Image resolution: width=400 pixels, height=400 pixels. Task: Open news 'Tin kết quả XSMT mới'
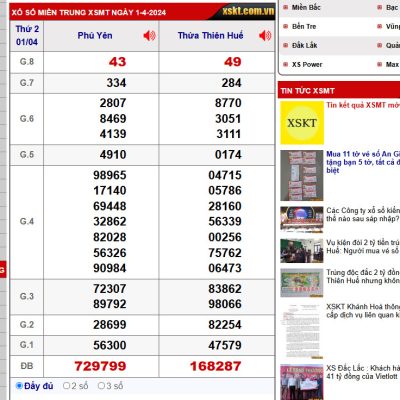363,105
